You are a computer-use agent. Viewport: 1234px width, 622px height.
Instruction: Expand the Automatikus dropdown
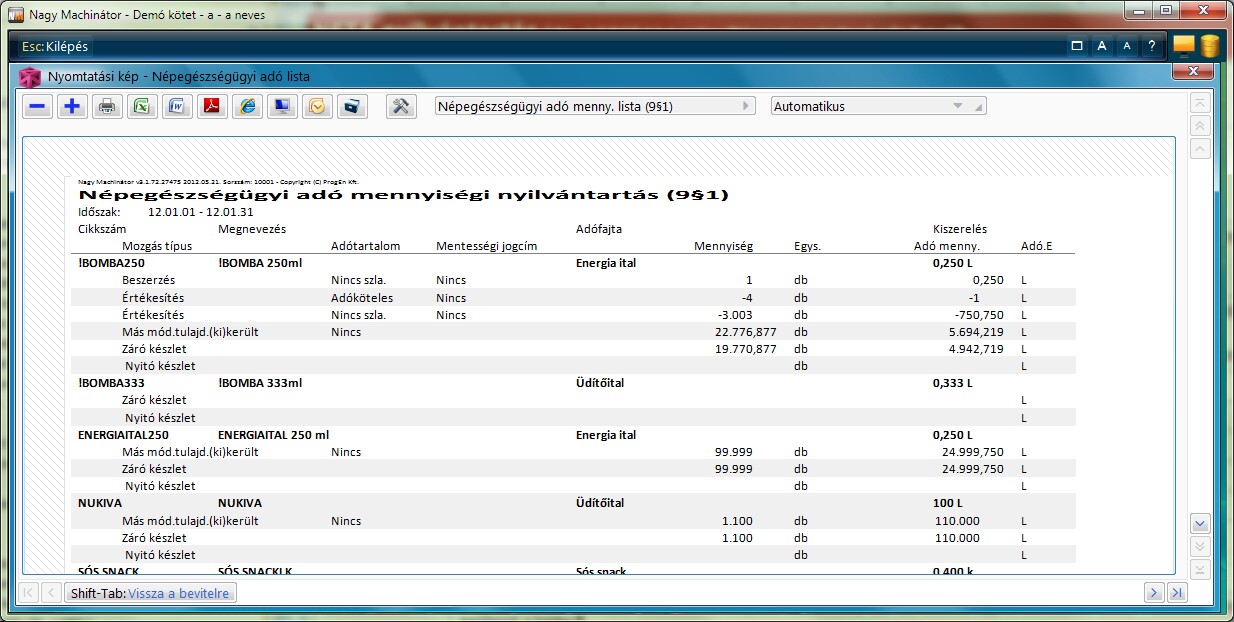click(878, 106)
